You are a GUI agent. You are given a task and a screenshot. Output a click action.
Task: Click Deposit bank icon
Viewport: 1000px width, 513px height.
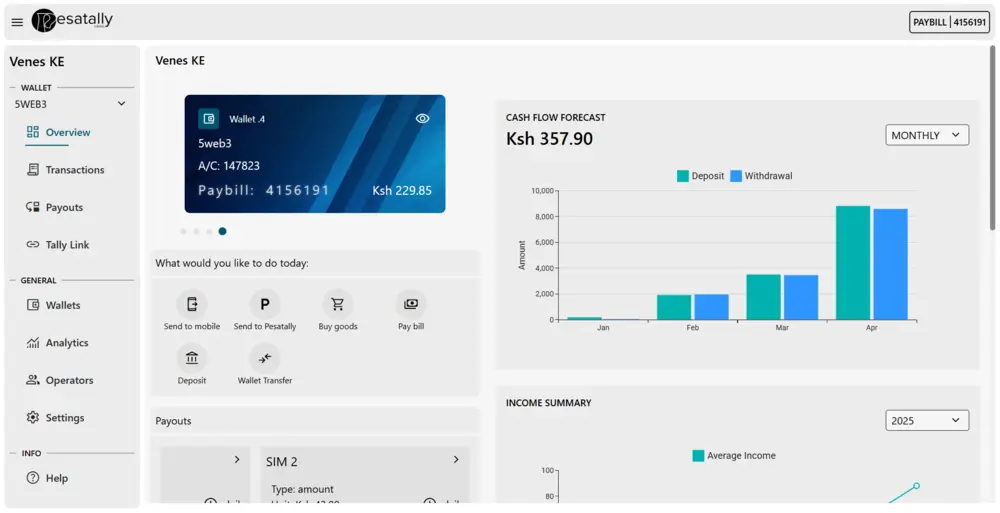pos(192,359)
